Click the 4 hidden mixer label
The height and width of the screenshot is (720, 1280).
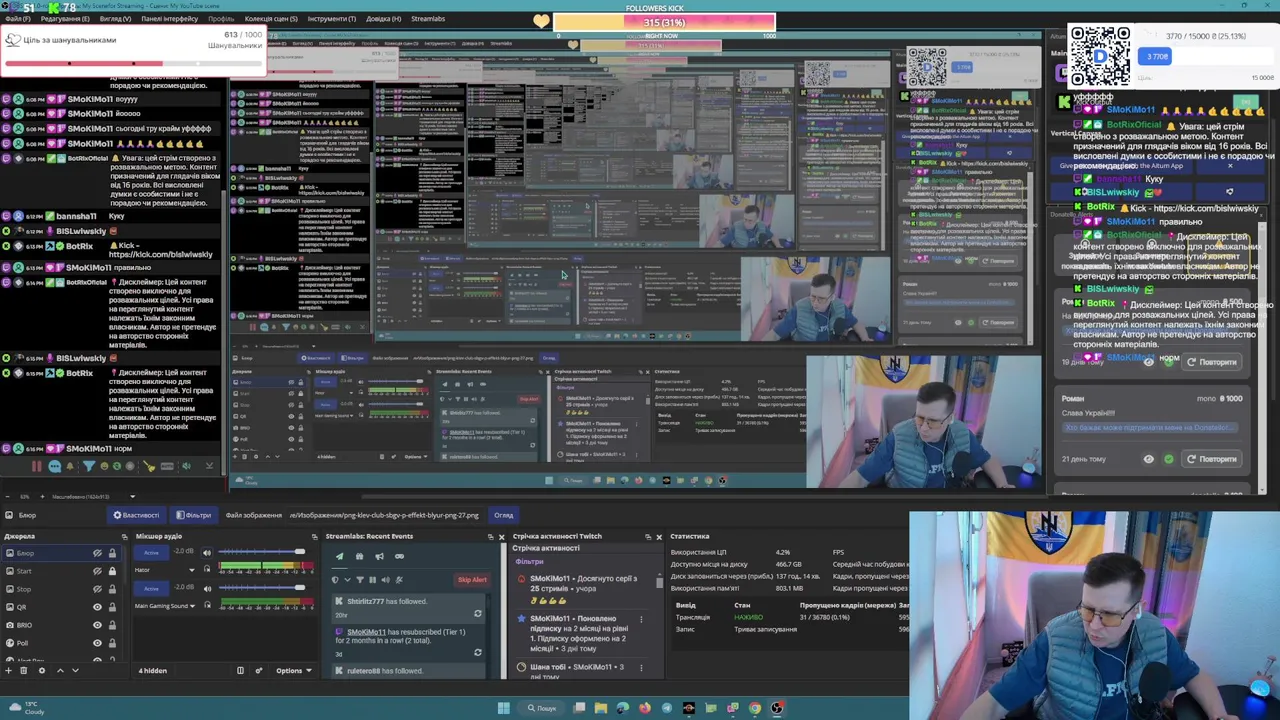(153, 671)
